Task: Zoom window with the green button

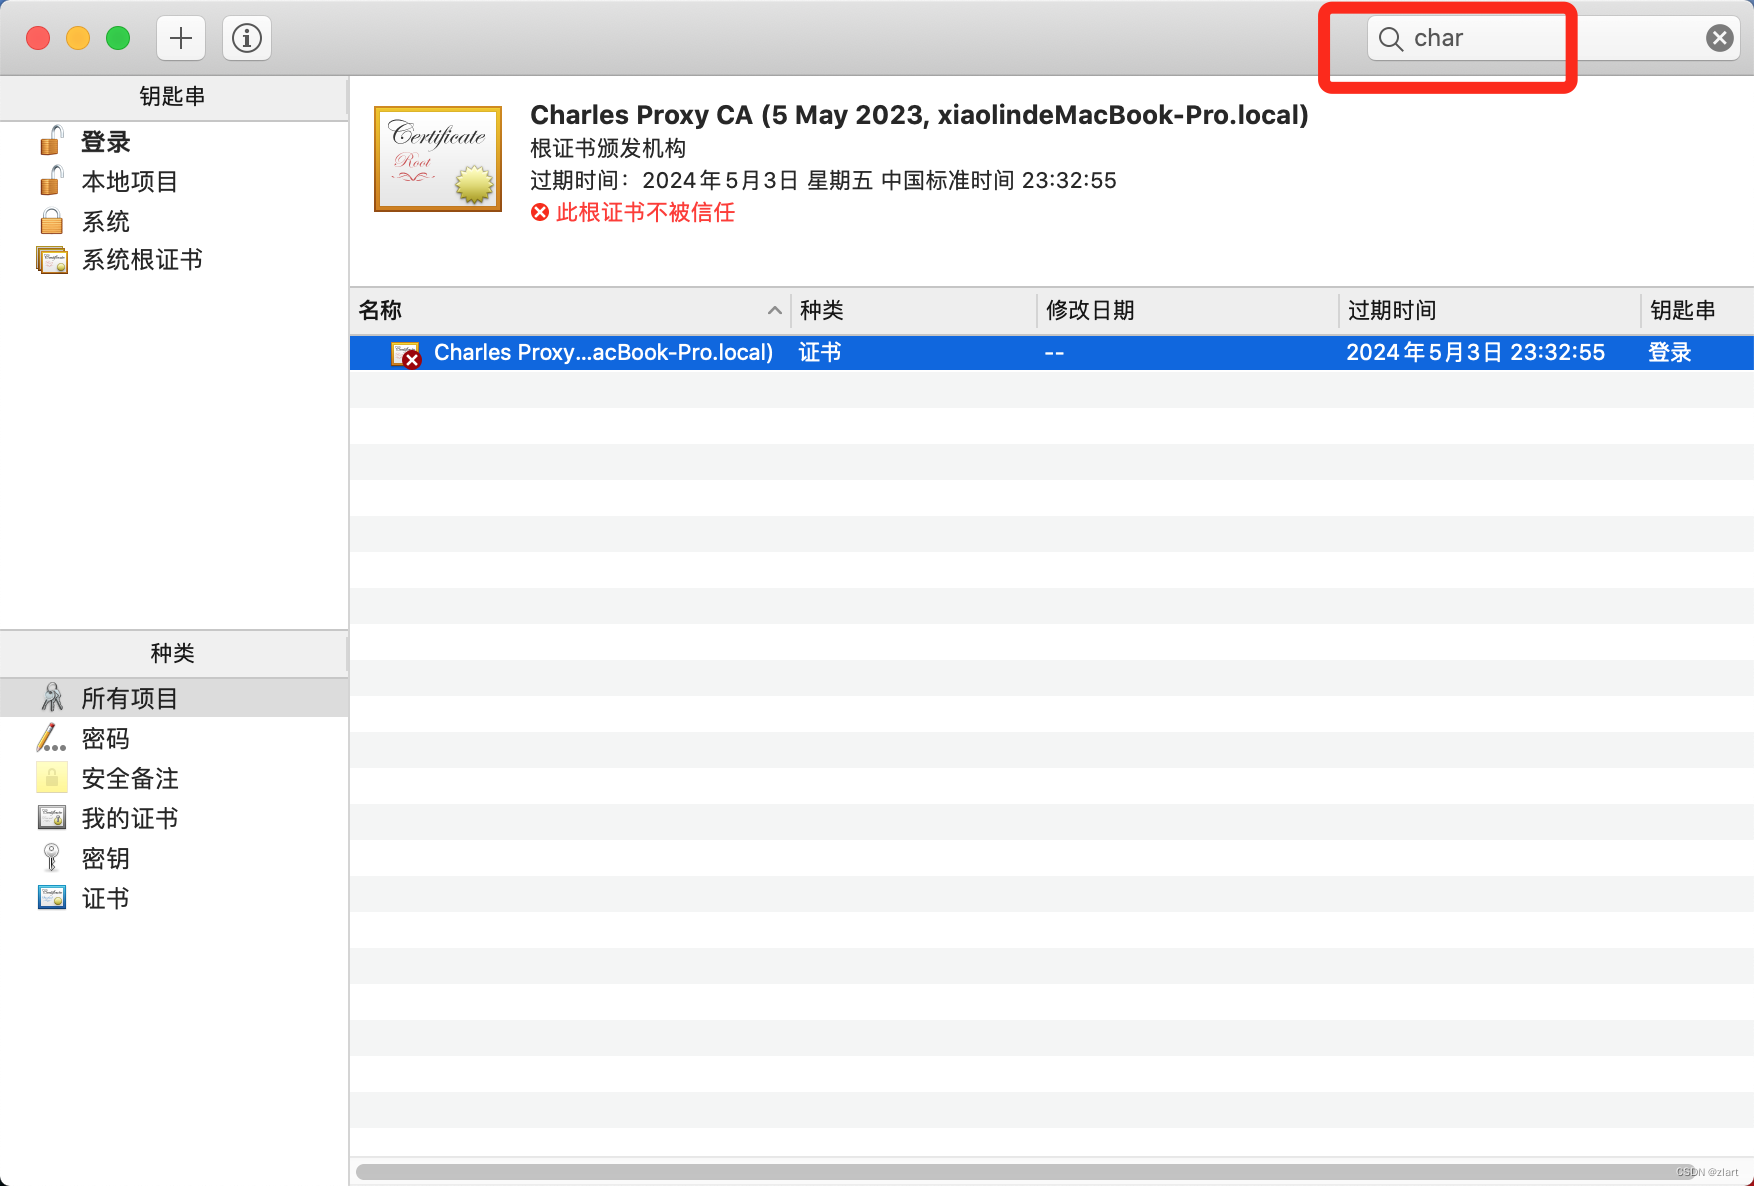Action: 118,38
